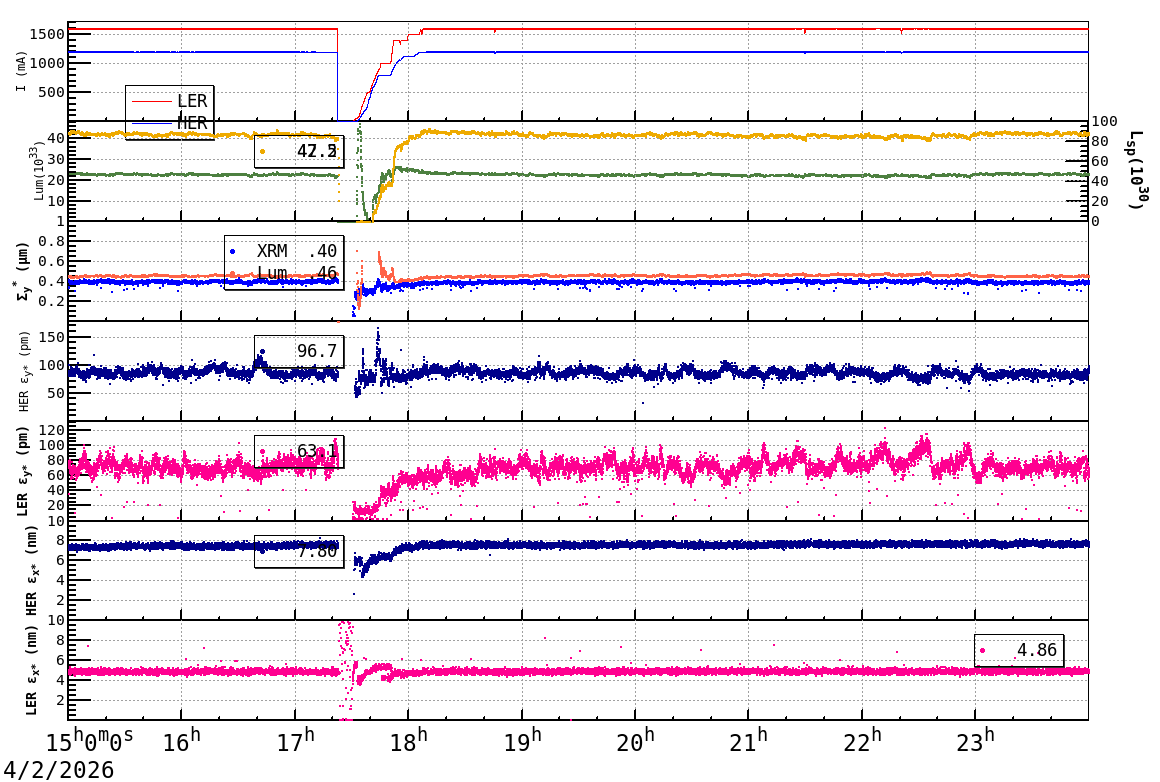Click the 20h time axis label

(635, 741)
